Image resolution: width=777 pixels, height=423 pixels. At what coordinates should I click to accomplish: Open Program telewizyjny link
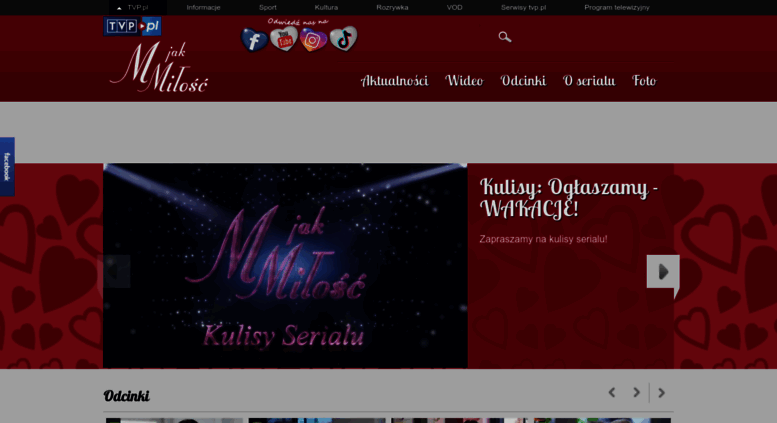[x=616, y=7]
